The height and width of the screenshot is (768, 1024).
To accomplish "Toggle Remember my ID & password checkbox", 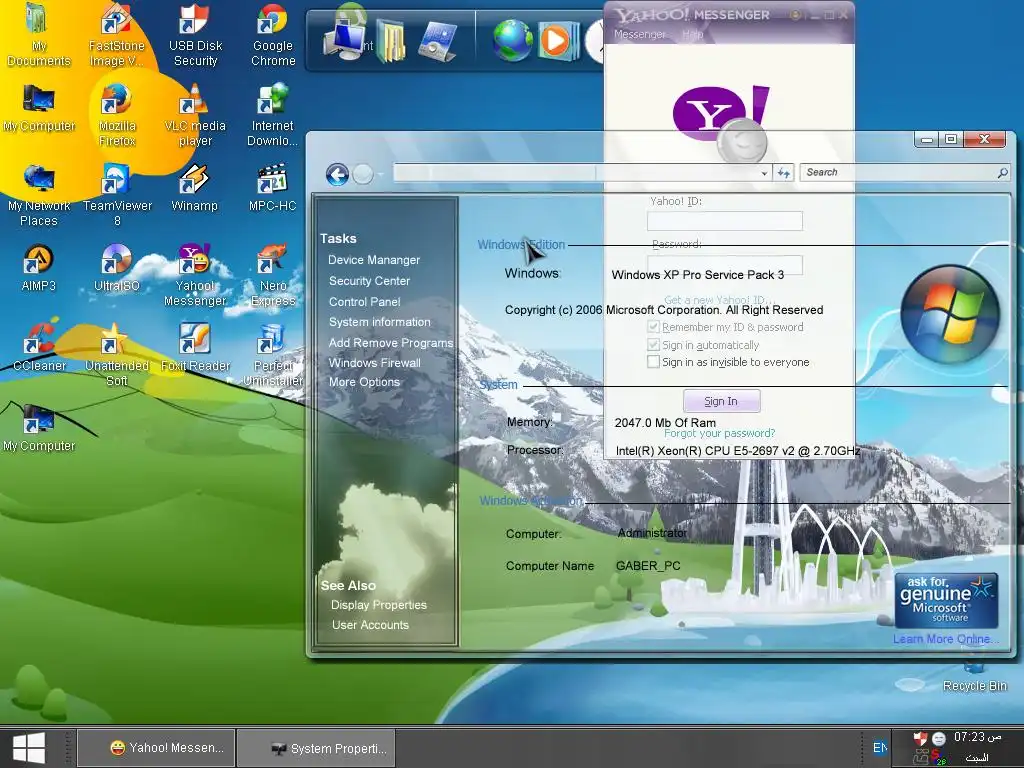I will pyautogui.click(x=653, y=327).
